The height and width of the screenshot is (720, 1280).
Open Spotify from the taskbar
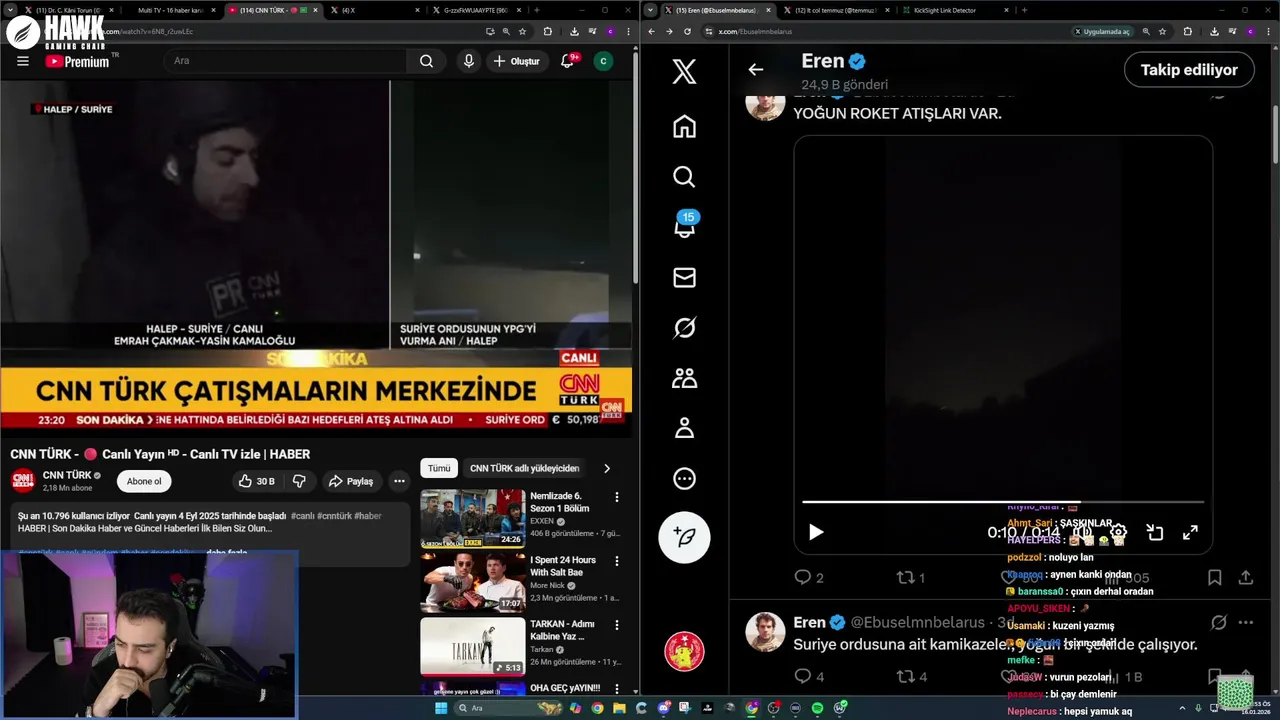817,708
